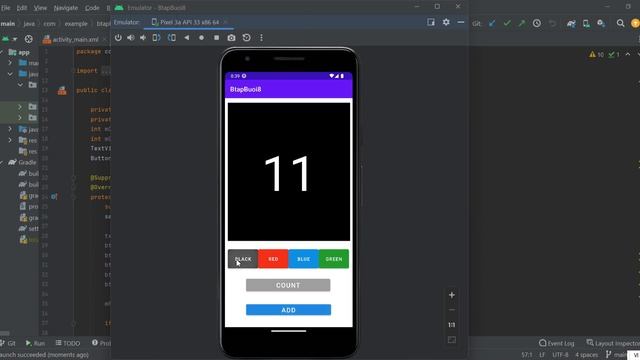Click the 'main' breadcrumb in navigation bar
640x360 pixels.
coord(8,24)
